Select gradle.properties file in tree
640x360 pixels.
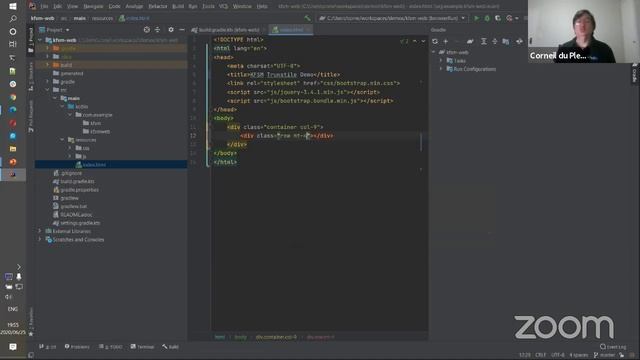pos(76,190)
